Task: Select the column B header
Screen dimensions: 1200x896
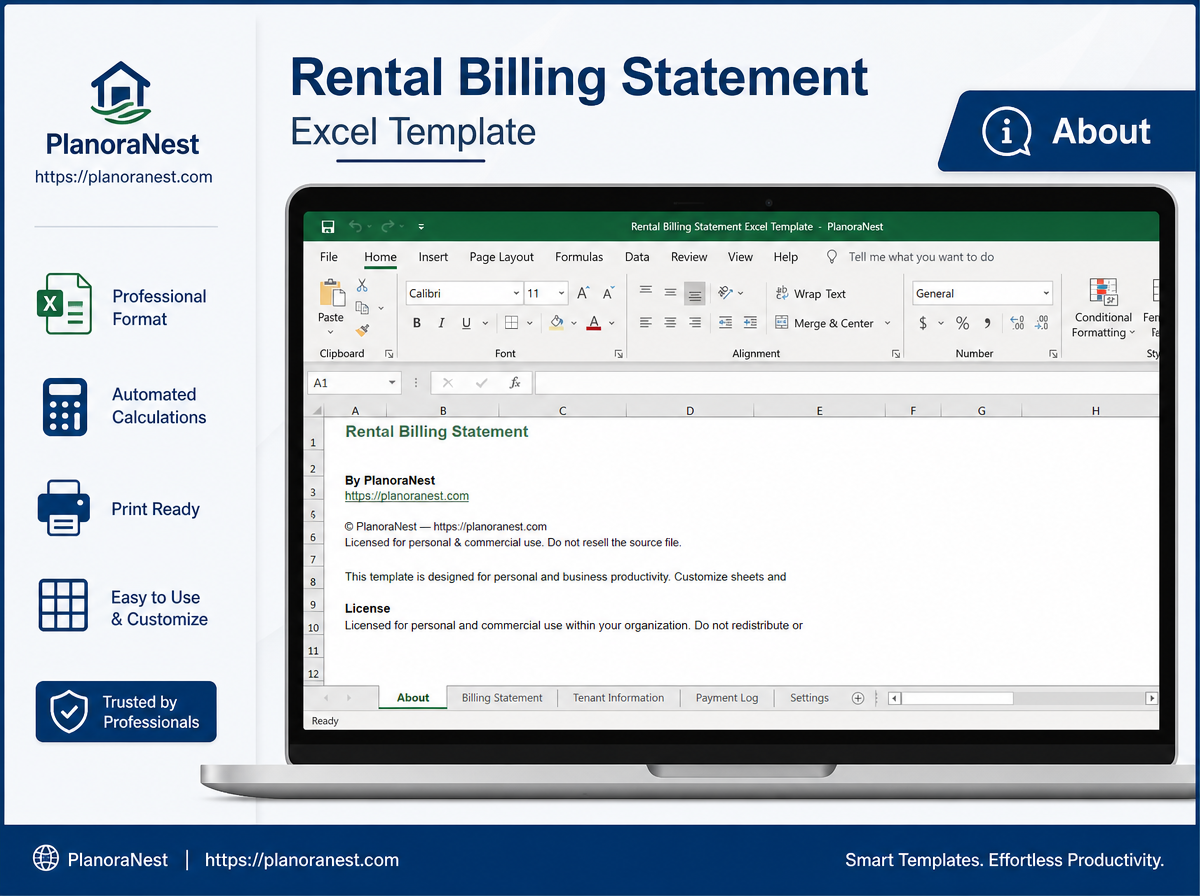Action: point(443,411)
